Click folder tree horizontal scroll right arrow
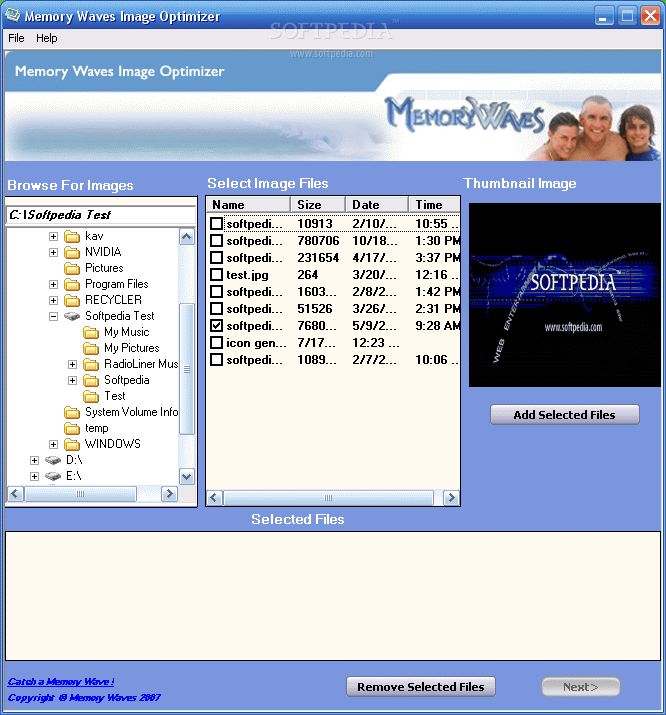The image size is (666, 715). tap(170, 493)
